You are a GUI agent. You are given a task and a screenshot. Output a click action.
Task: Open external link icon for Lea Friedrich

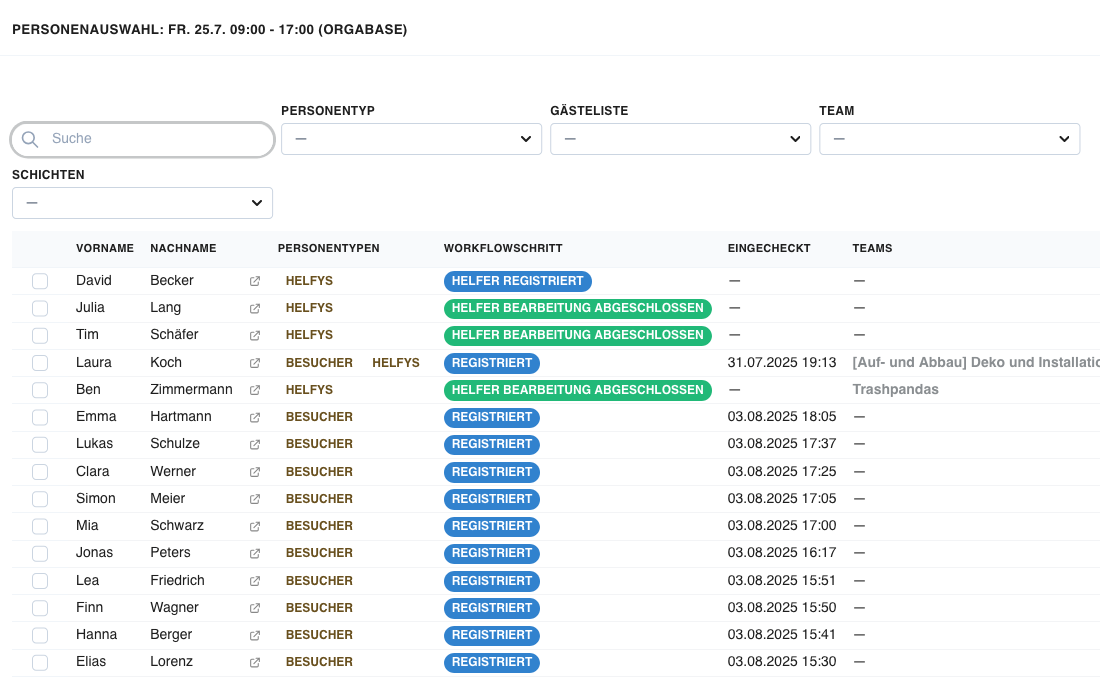pos(255,581)
